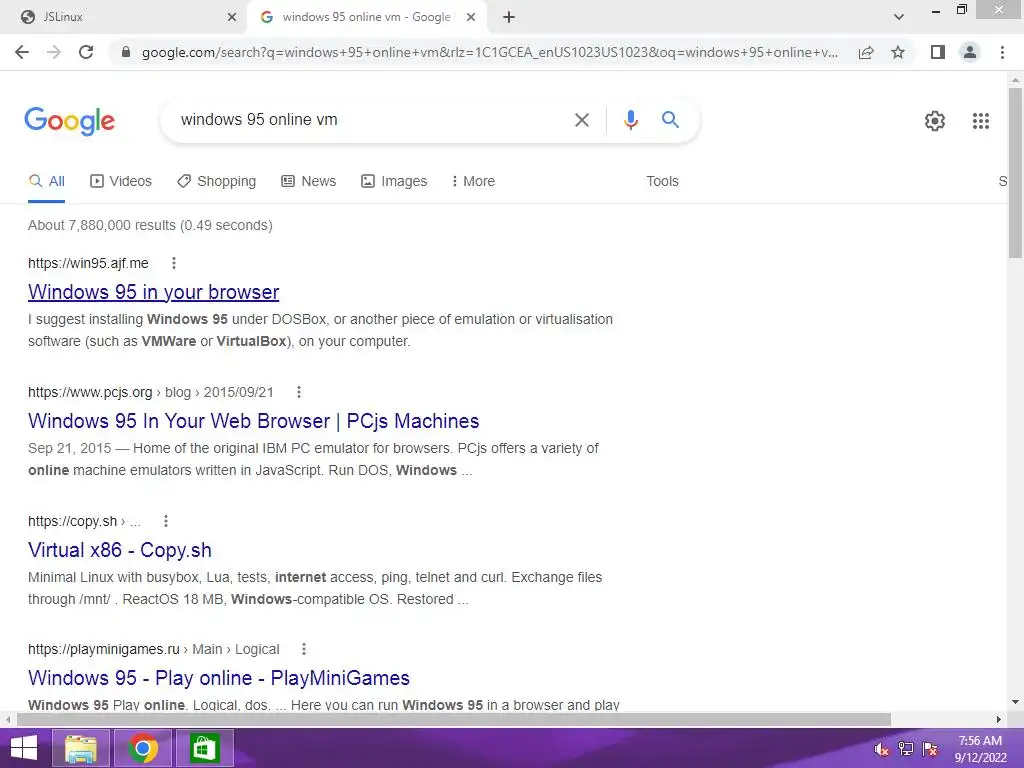Share this page via share icon
1024x768 pixels.
866,52
